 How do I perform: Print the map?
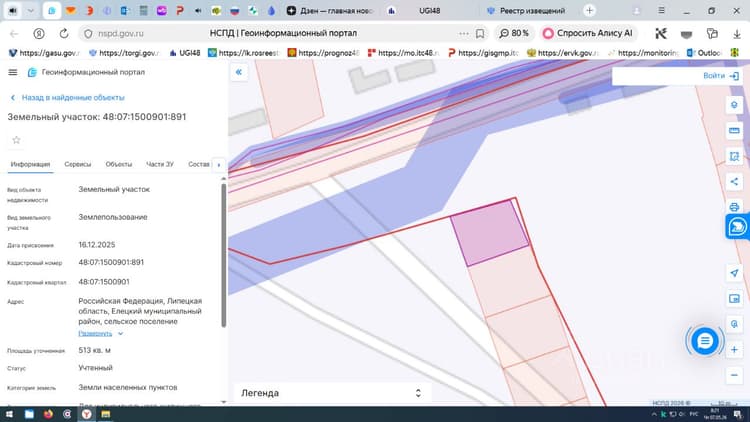[x=734, y=207]
